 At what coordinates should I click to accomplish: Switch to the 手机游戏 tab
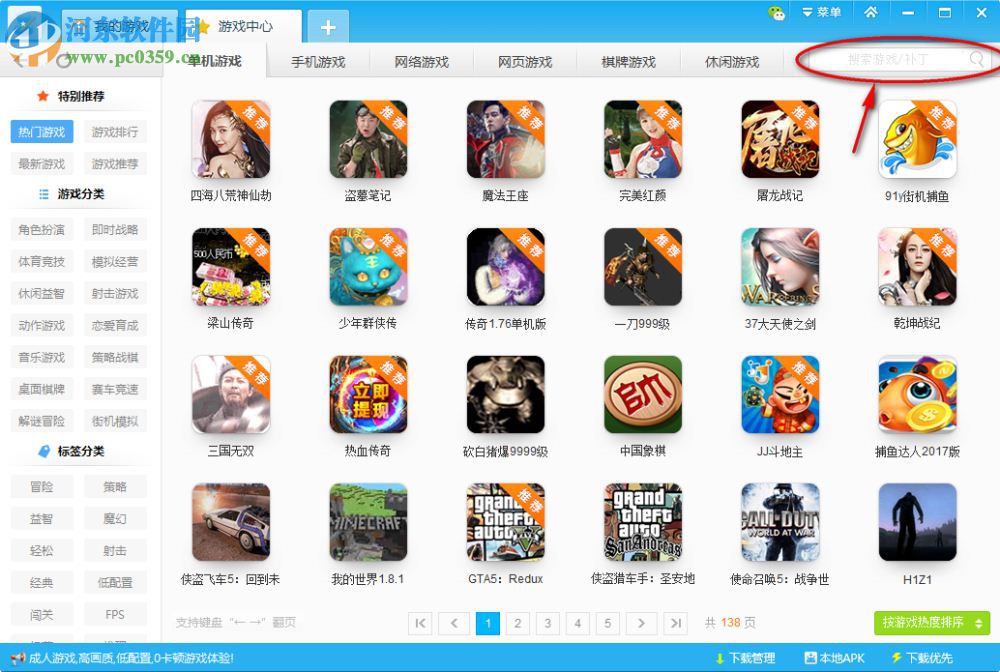320,60
